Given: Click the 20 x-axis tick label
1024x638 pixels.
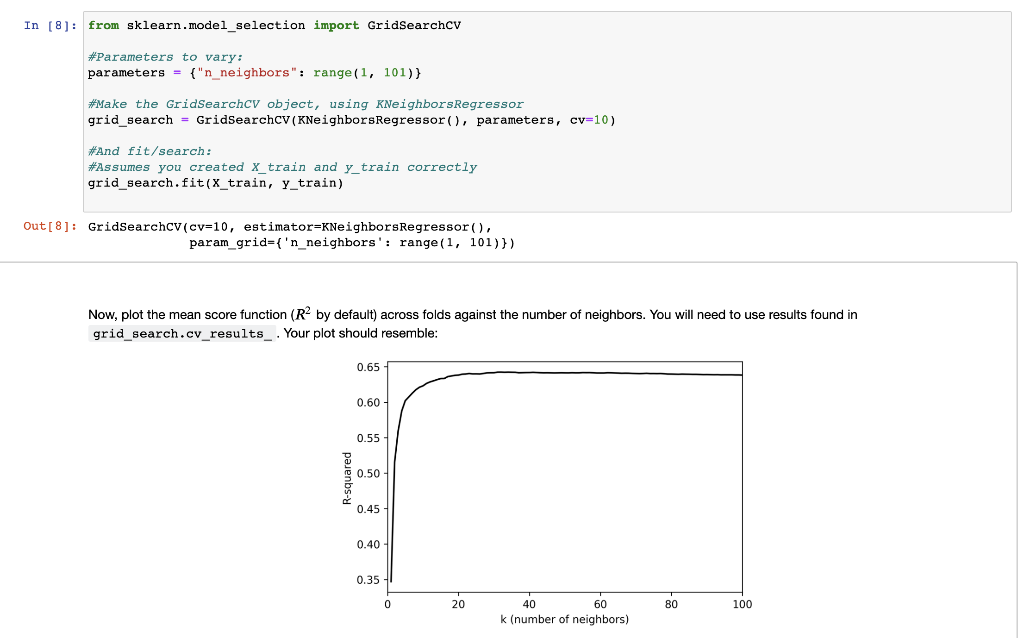Looking at the screenshot, I should pyautogui.click(x=458, y=605).
